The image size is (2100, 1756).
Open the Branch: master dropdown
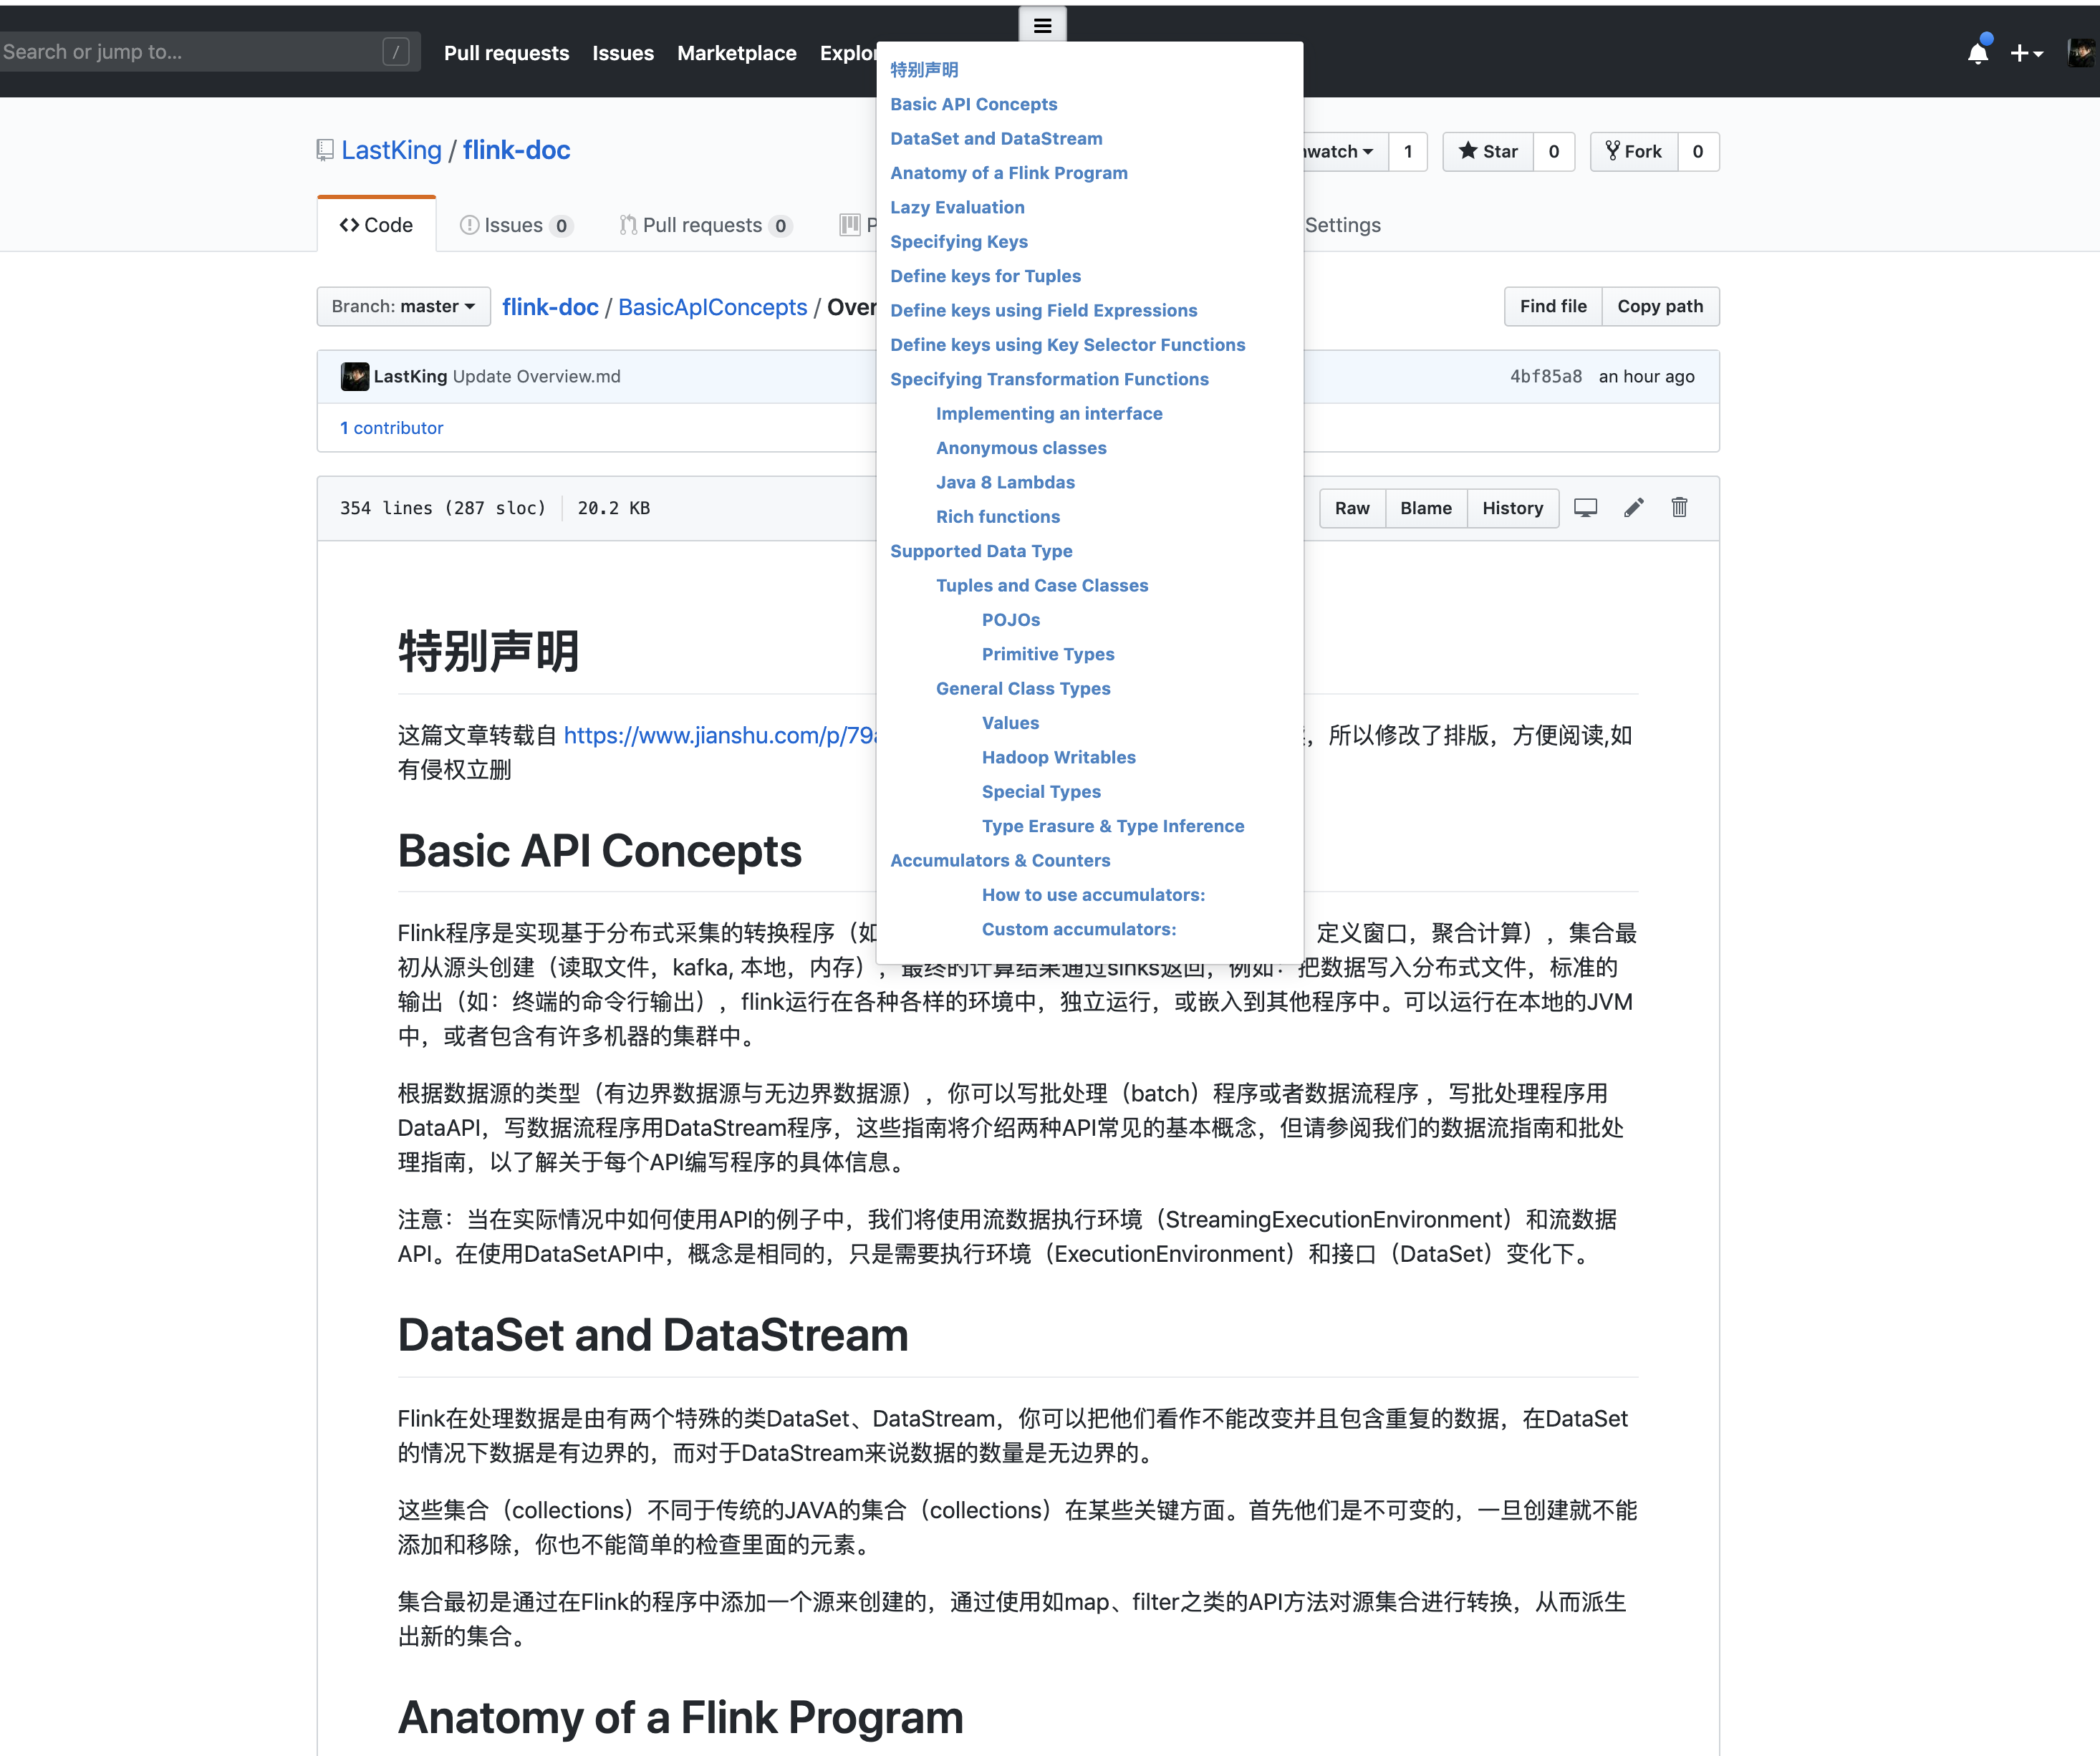tap(403, 306)
